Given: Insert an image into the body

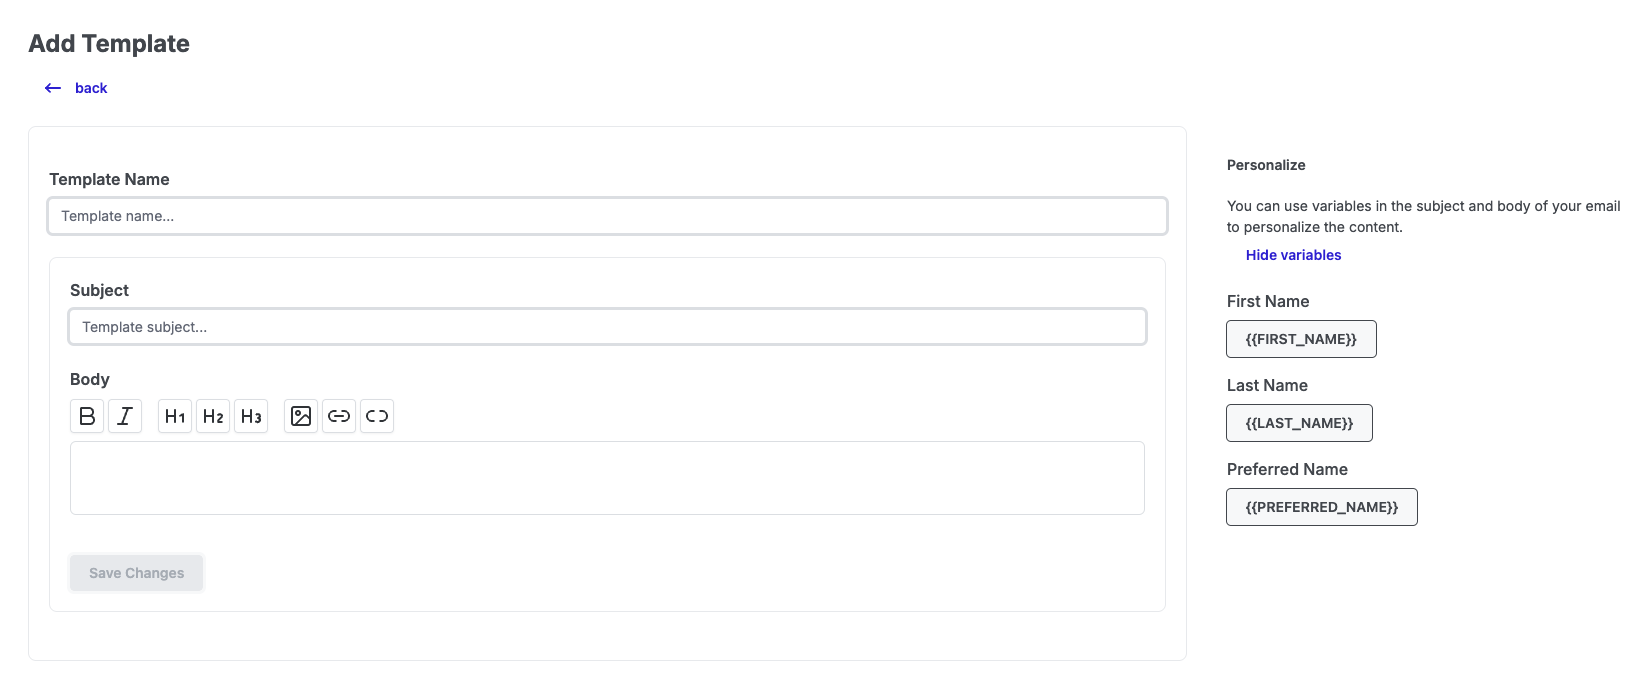Looking at the screenshot, I should click(x=301, y=416).
